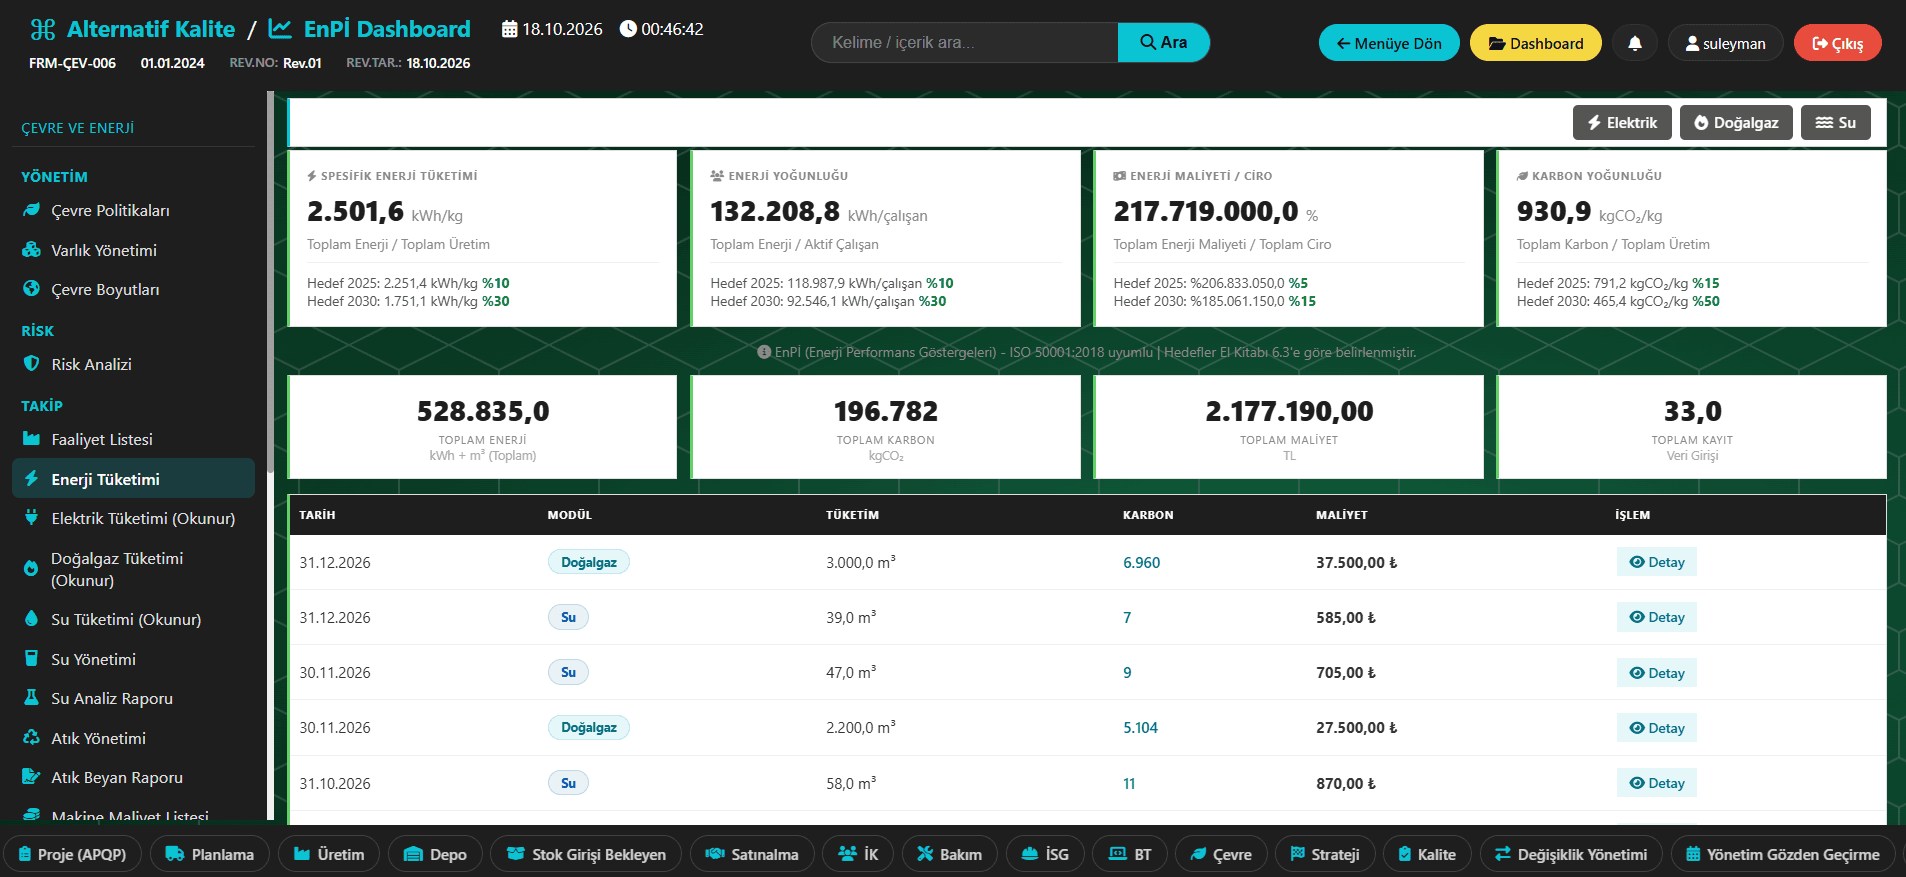Open the Proje (APQP) module
The height and width of the screenshot is (877, 1906).
[73, 854]
